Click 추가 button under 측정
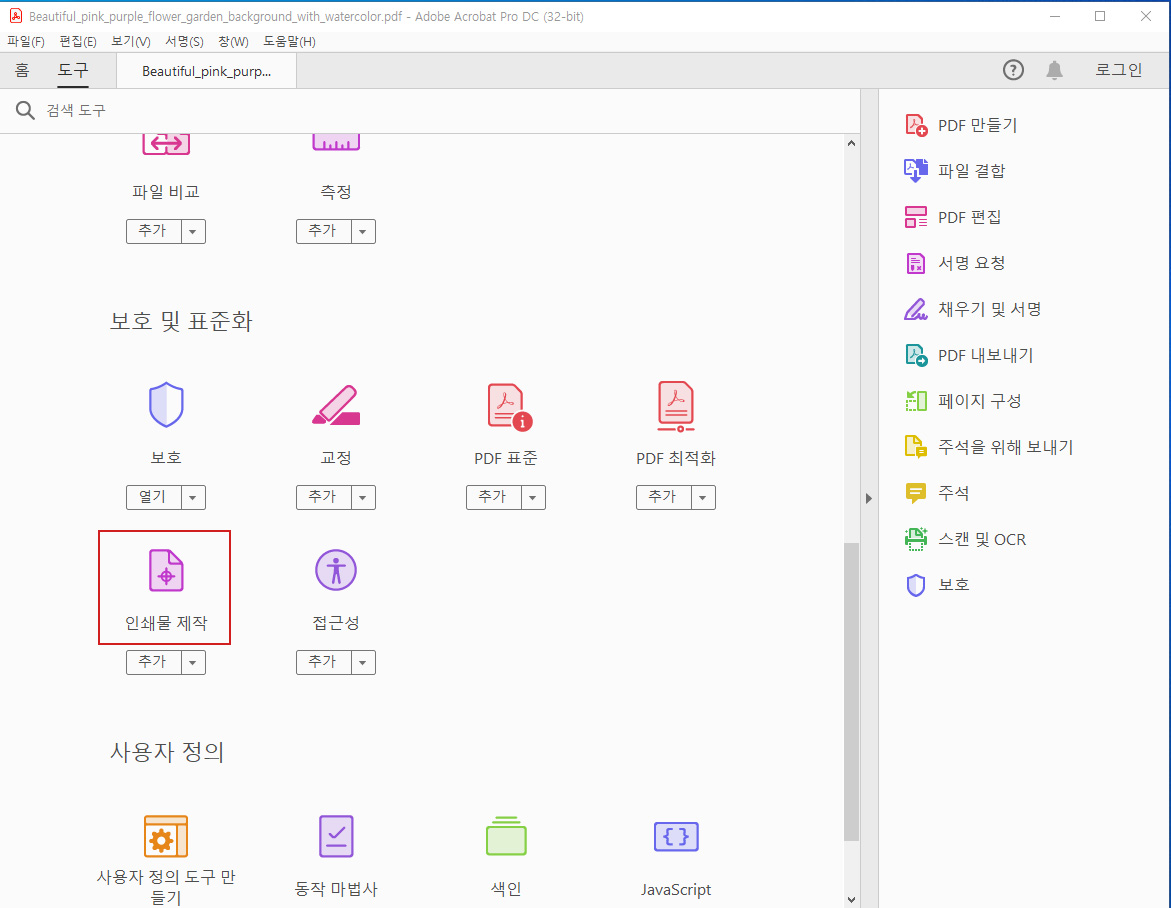The width and height of the screenshot is (1171, 908). tap(324, 231)
